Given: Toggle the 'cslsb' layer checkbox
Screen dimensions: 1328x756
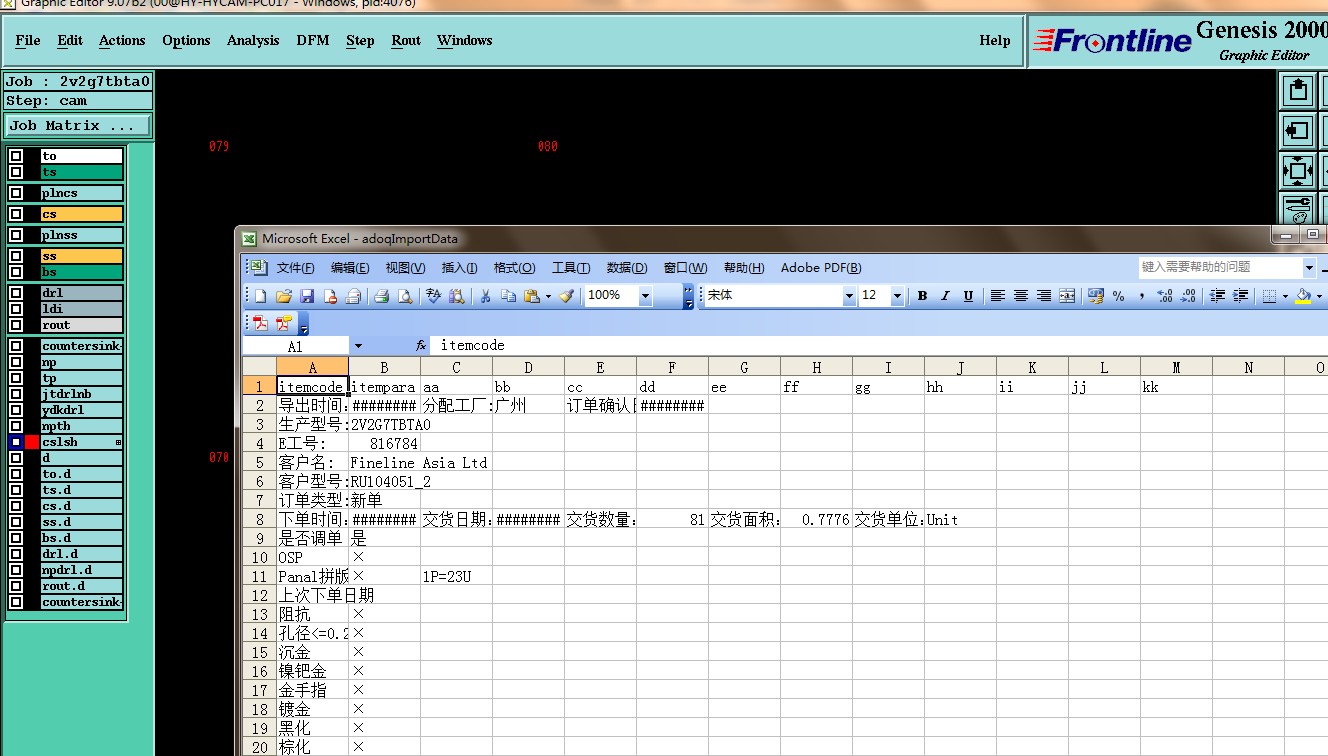Looking at the screenshot, I should (x=16, y=442).
